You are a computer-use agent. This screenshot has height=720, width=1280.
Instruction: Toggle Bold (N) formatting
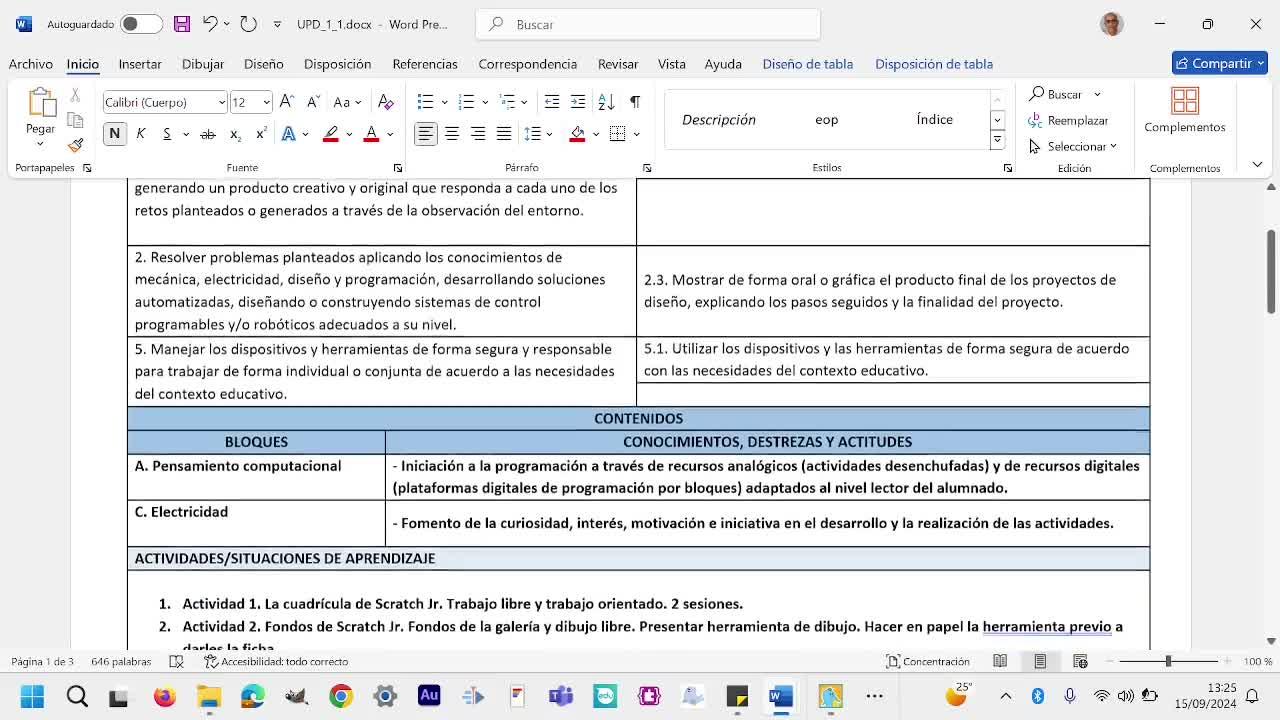[114, 134]
